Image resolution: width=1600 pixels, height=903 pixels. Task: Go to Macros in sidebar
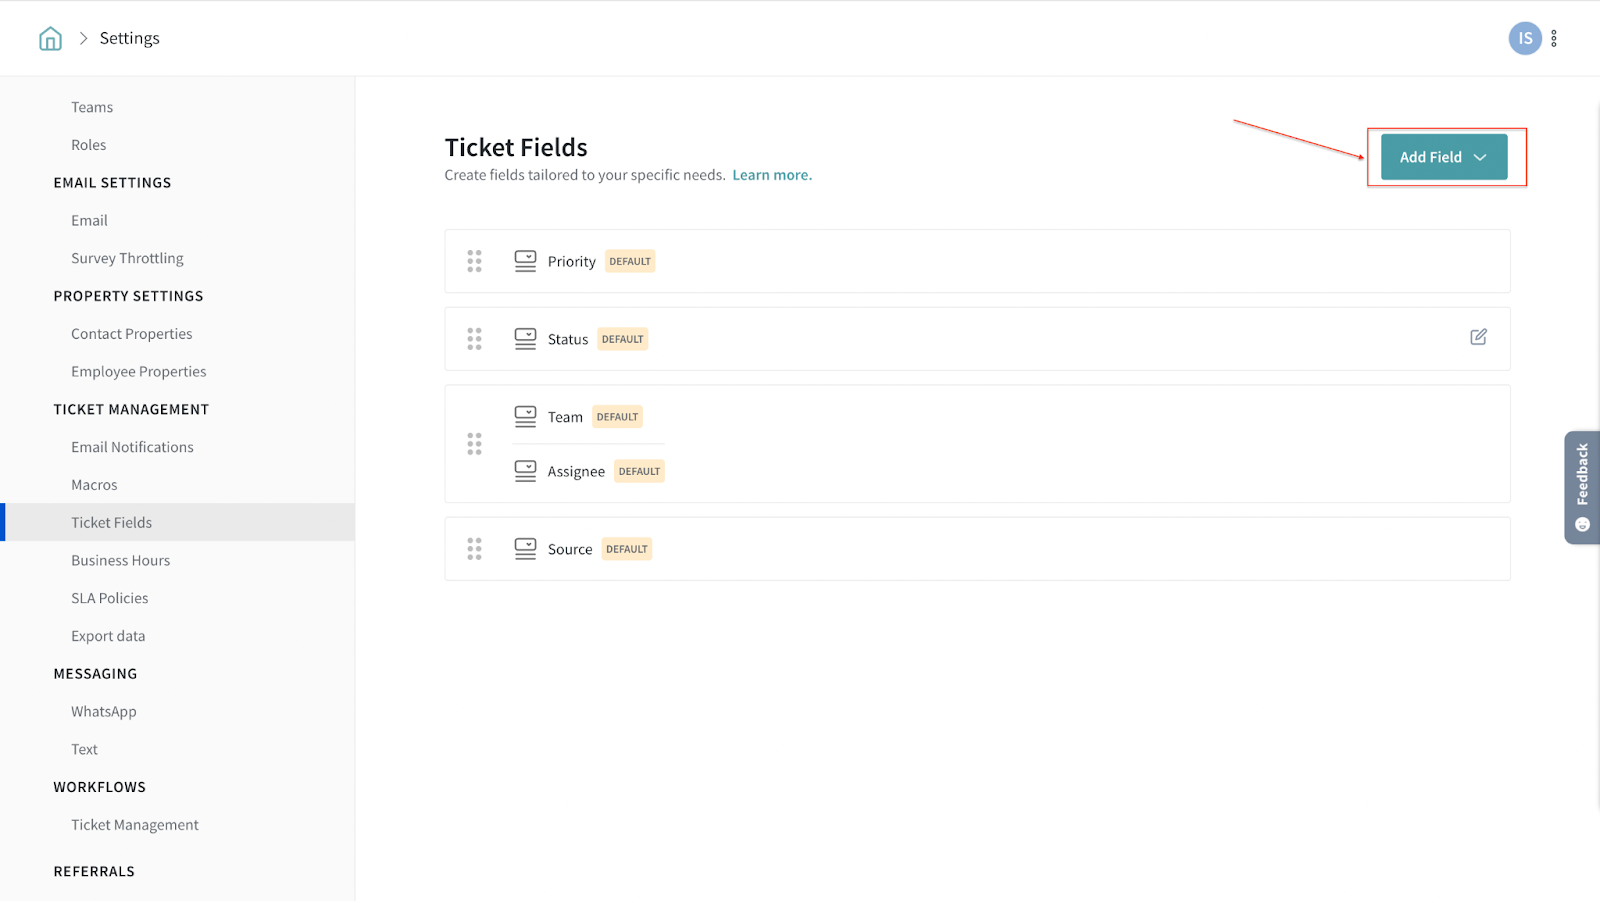click(x=94, y=485)
